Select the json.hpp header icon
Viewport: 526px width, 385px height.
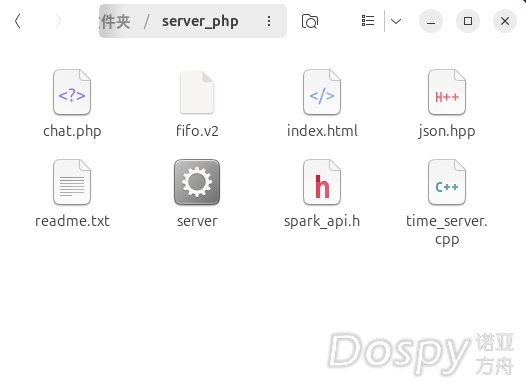tap(447, 92)
